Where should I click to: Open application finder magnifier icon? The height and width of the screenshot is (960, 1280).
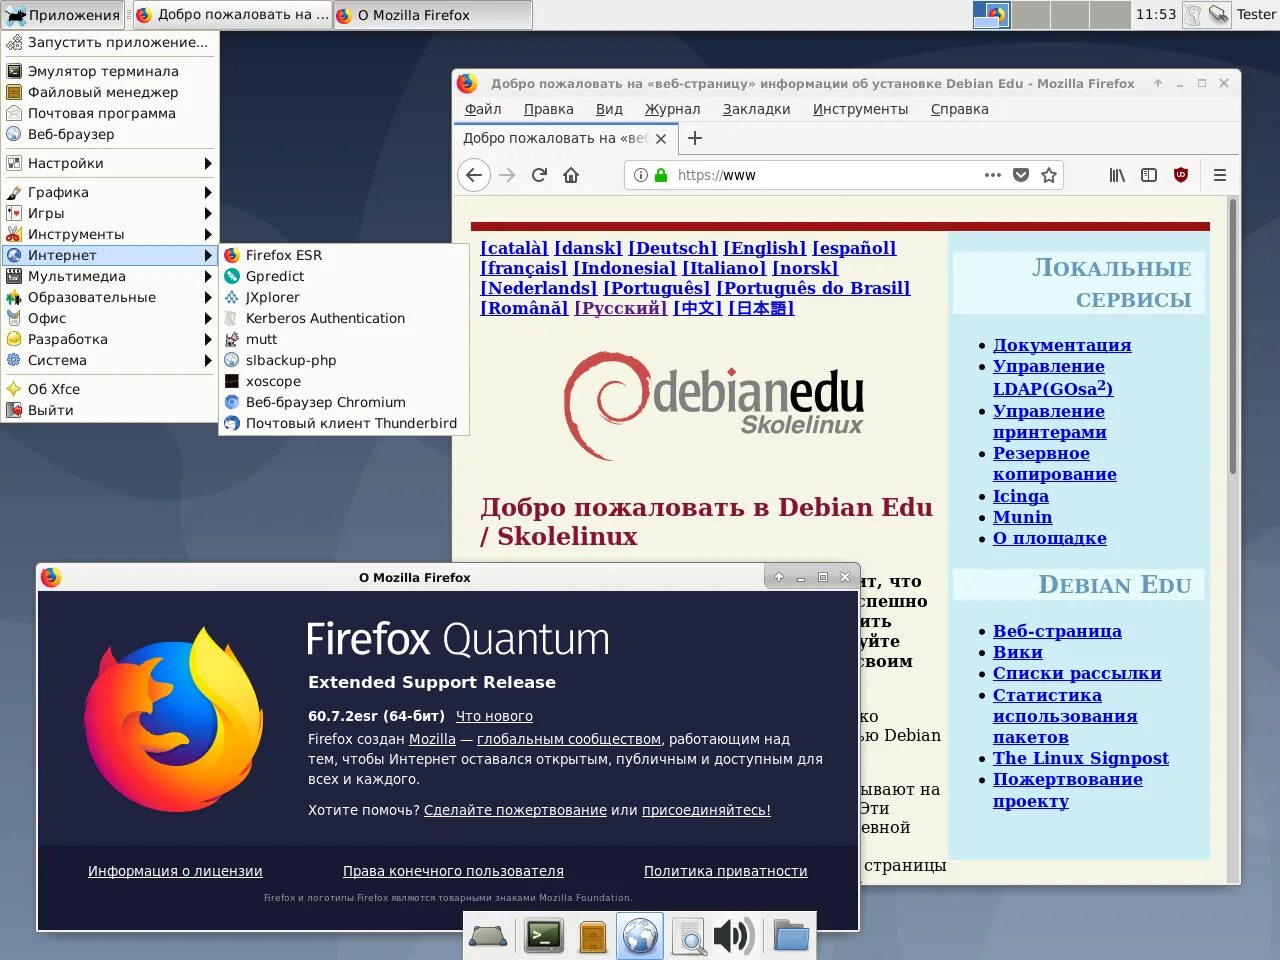(688, 936)
